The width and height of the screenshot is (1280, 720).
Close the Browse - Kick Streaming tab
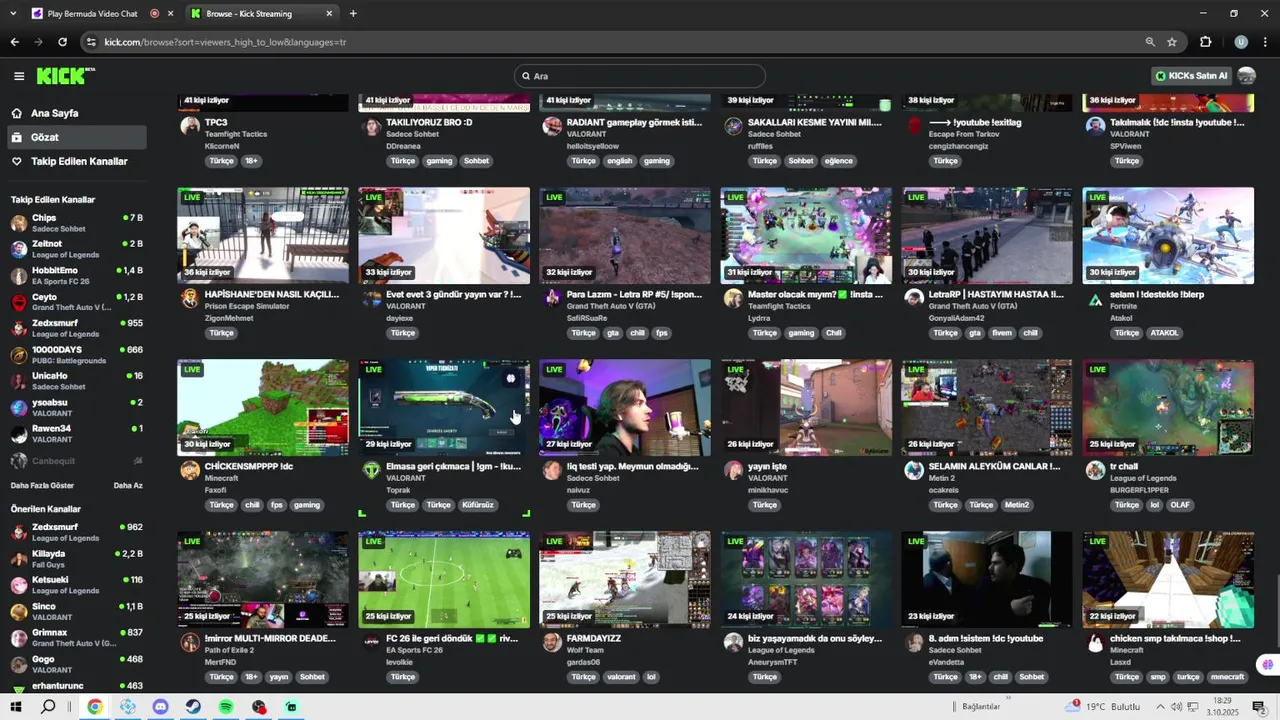click(330, 14)
